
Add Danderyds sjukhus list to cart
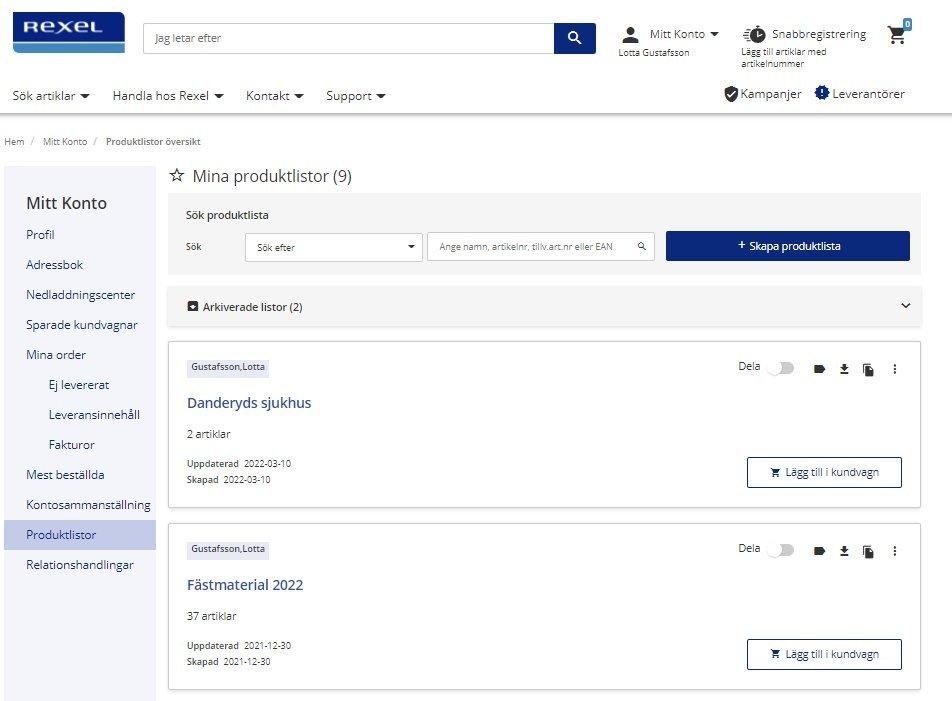coord(824,472)
